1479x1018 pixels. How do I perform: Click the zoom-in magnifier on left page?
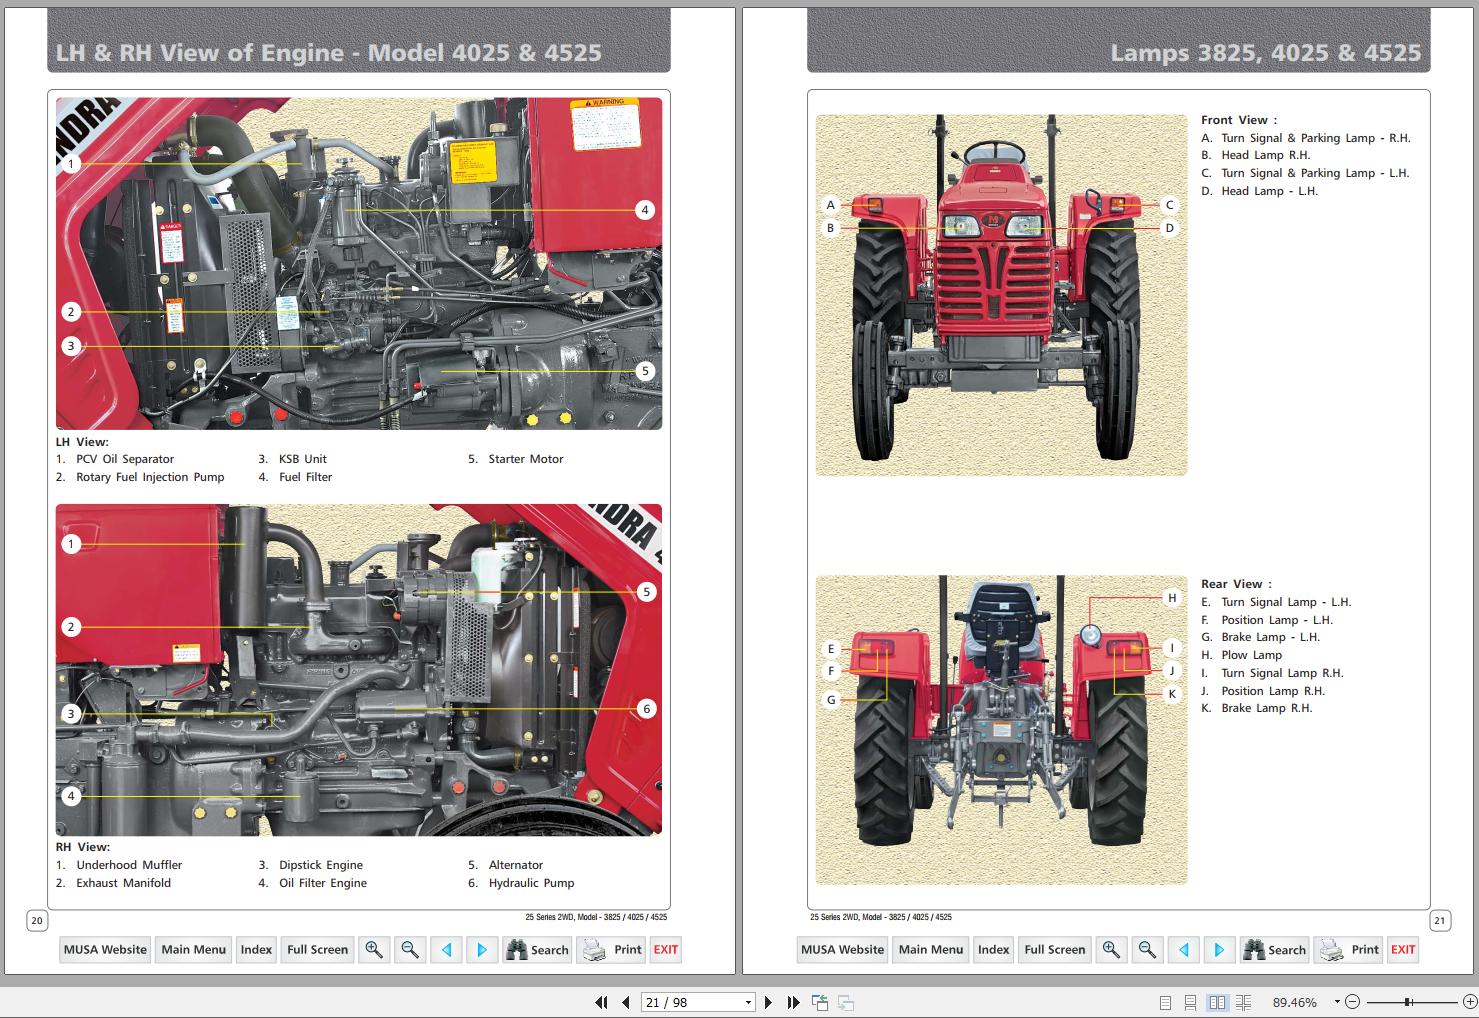tap(374, 949)
